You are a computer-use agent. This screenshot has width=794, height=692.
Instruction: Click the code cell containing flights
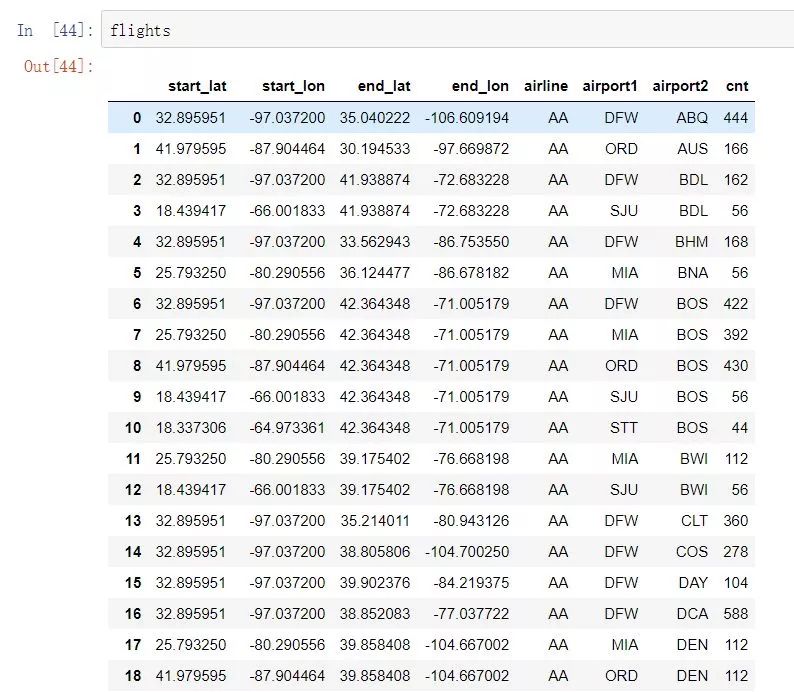pyautogui.click(x=448, y=29)
